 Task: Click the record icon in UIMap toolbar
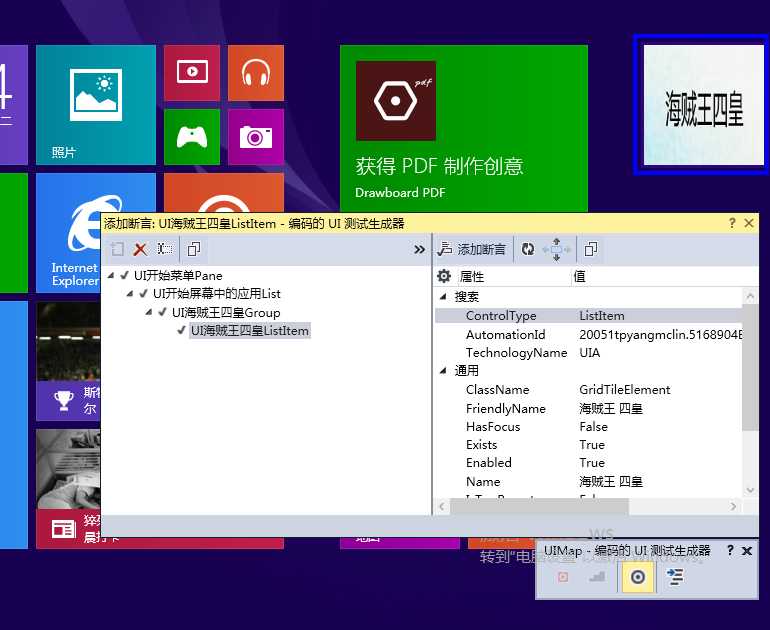563,576
